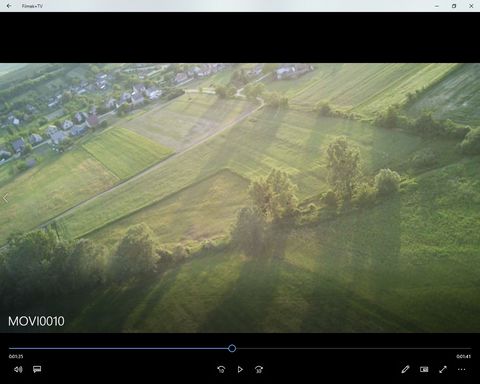The width and height of the screenshot is (480, 384).
Task: Click the MOVI0010 video title
Action: click(x=36, y=321)
